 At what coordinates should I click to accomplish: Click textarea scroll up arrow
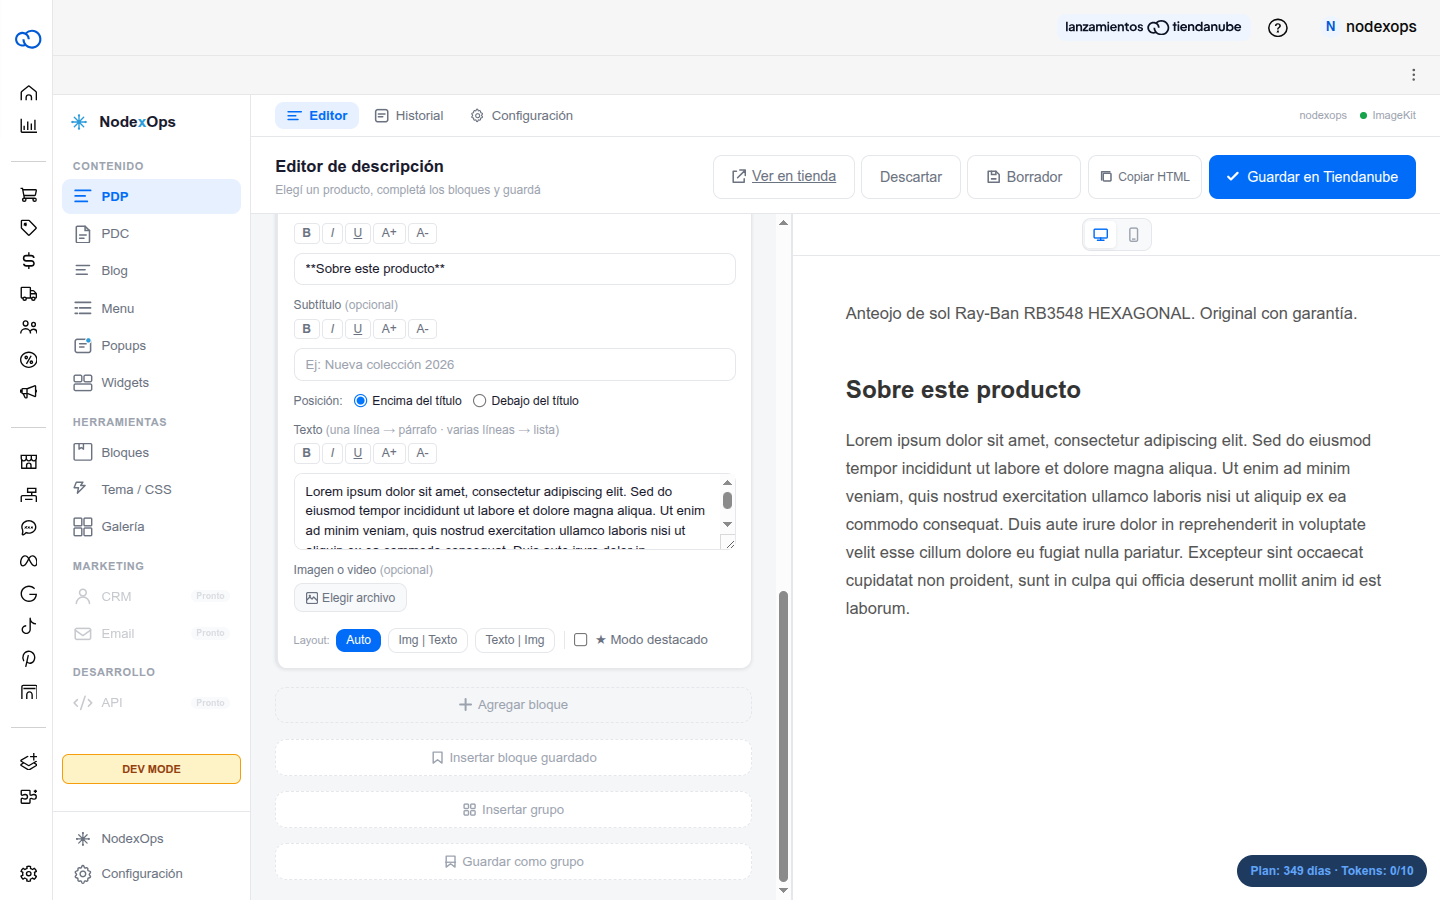pyautogui.click(x=727, y=483)
